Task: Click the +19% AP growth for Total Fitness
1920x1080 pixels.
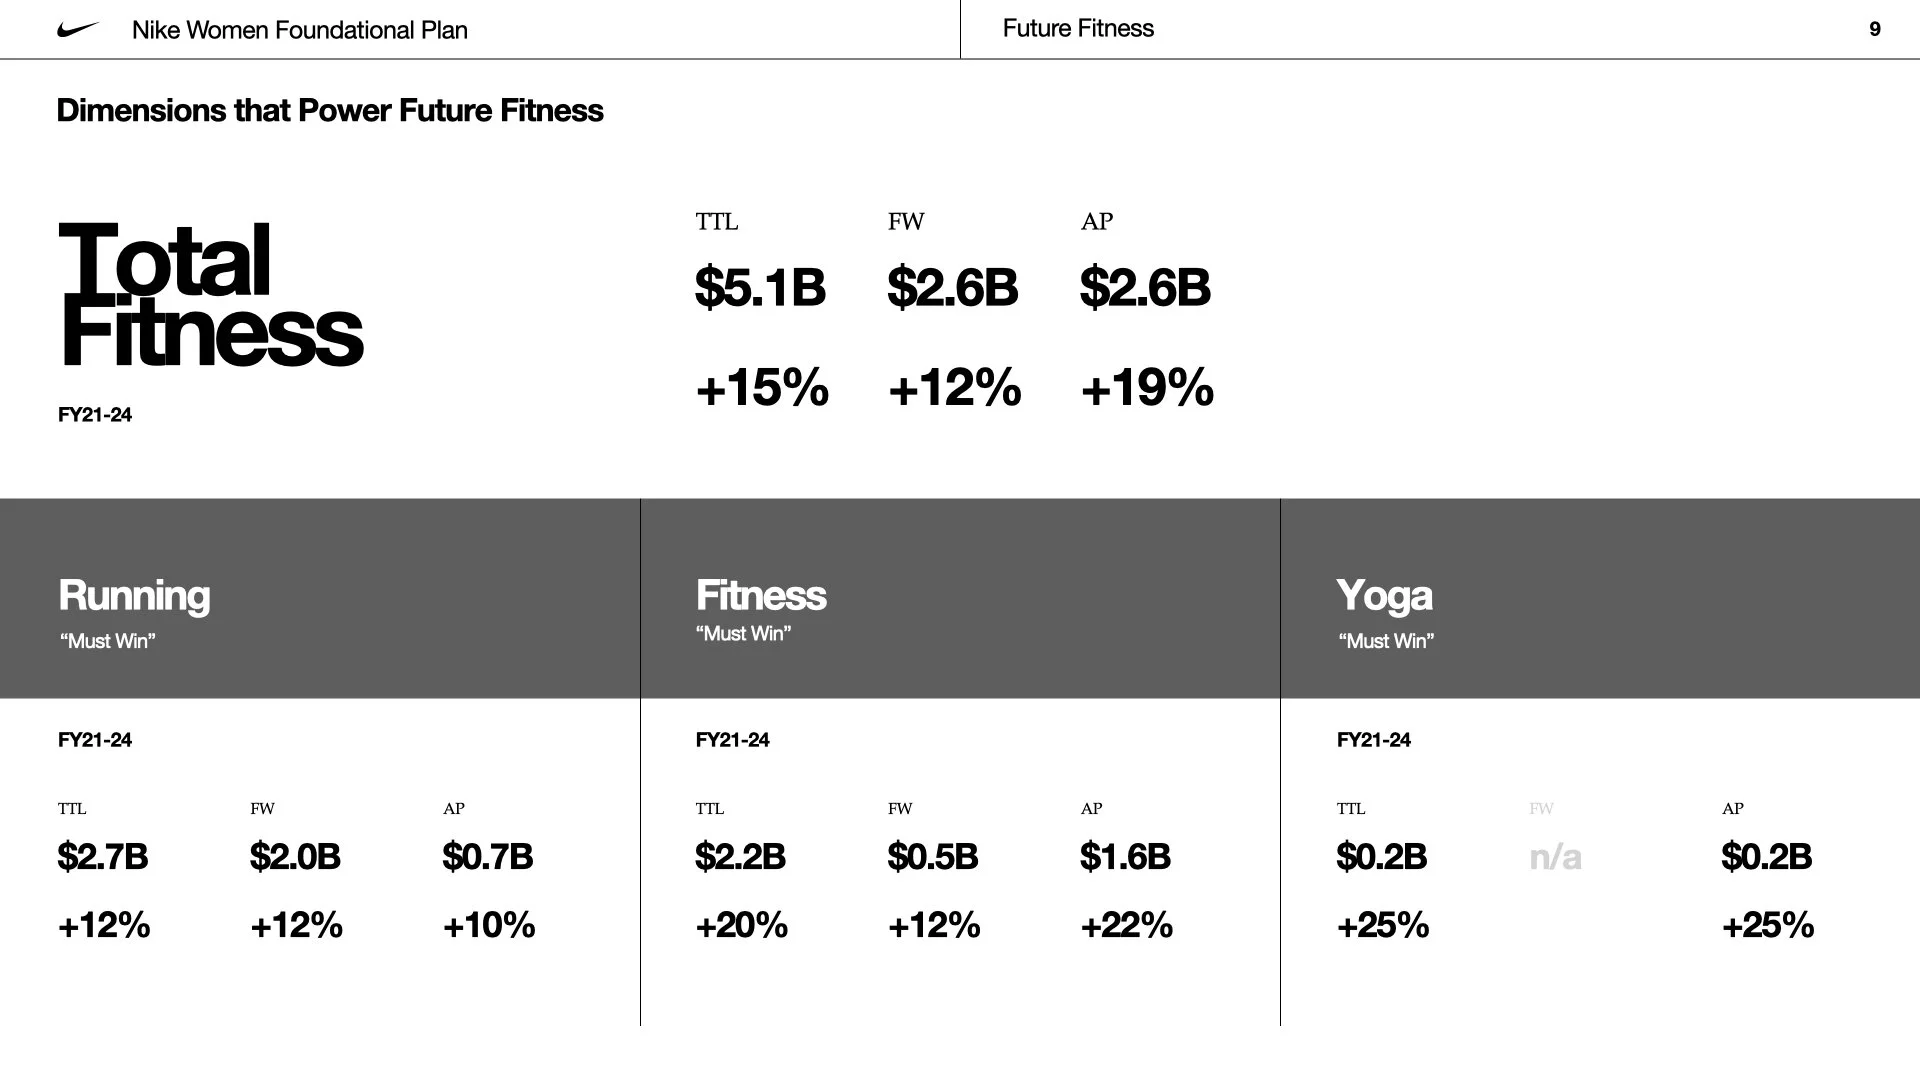Action: (1146, 387)
